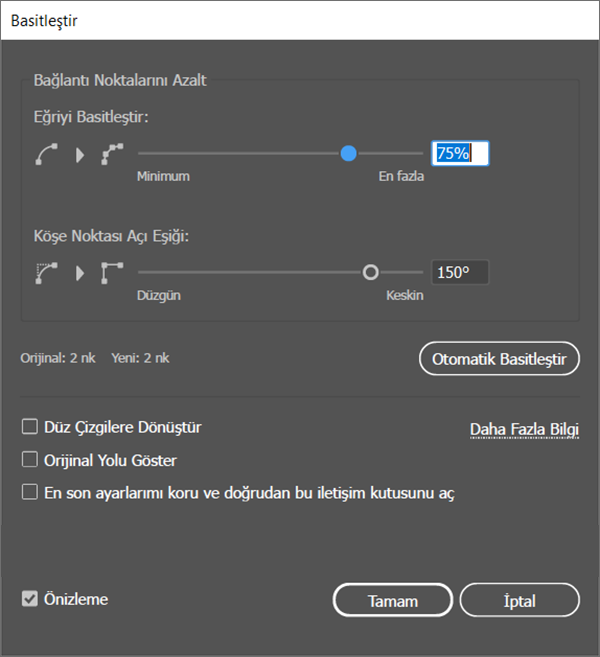Click the dotted corner icon under Köşe Noktası
The height and width of the screenshot is (657, 600).
pos(46,273)
